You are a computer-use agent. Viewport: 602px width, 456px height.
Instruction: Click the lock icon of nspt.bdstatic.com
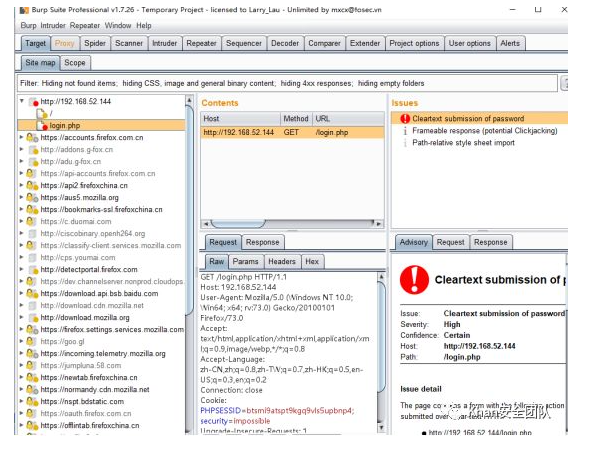(32, 401)
